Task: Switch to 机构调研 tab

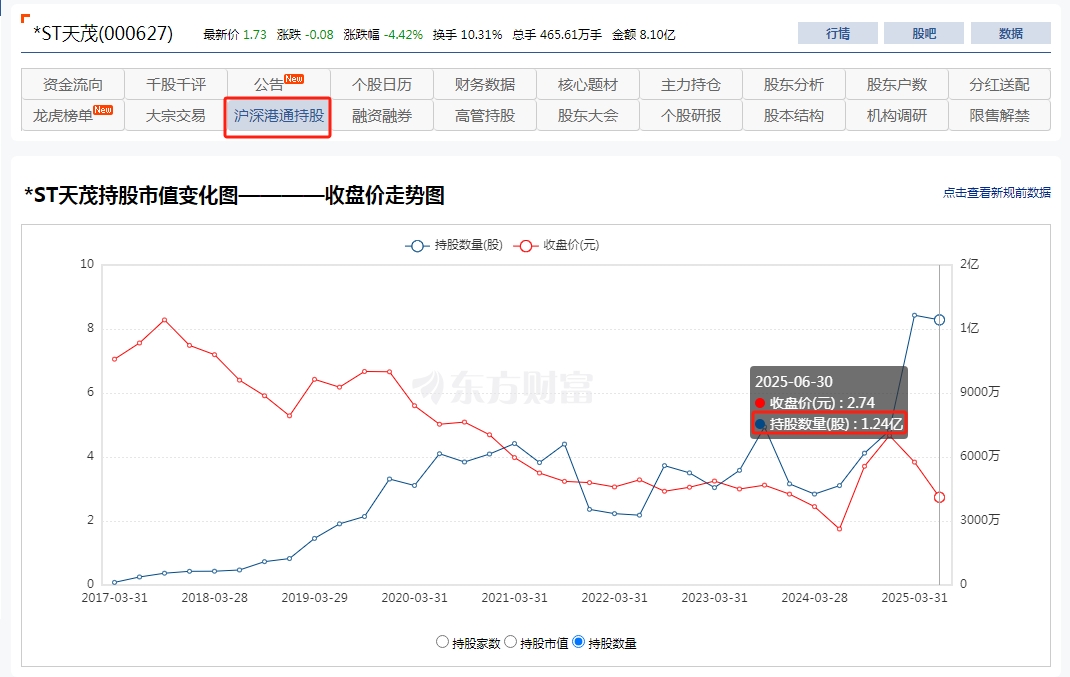Action: pyautogui.click(x=897, y=115)
